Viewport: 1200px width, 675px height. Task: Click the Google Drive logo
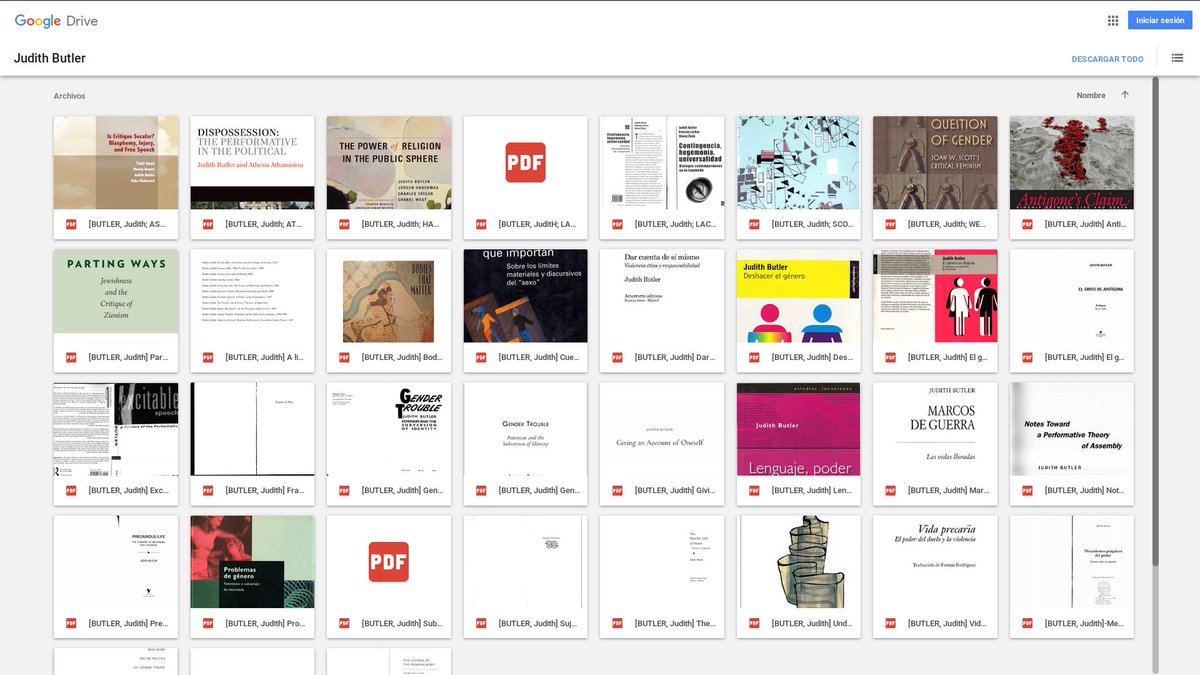pyautogui.click(x=56, y=20)
